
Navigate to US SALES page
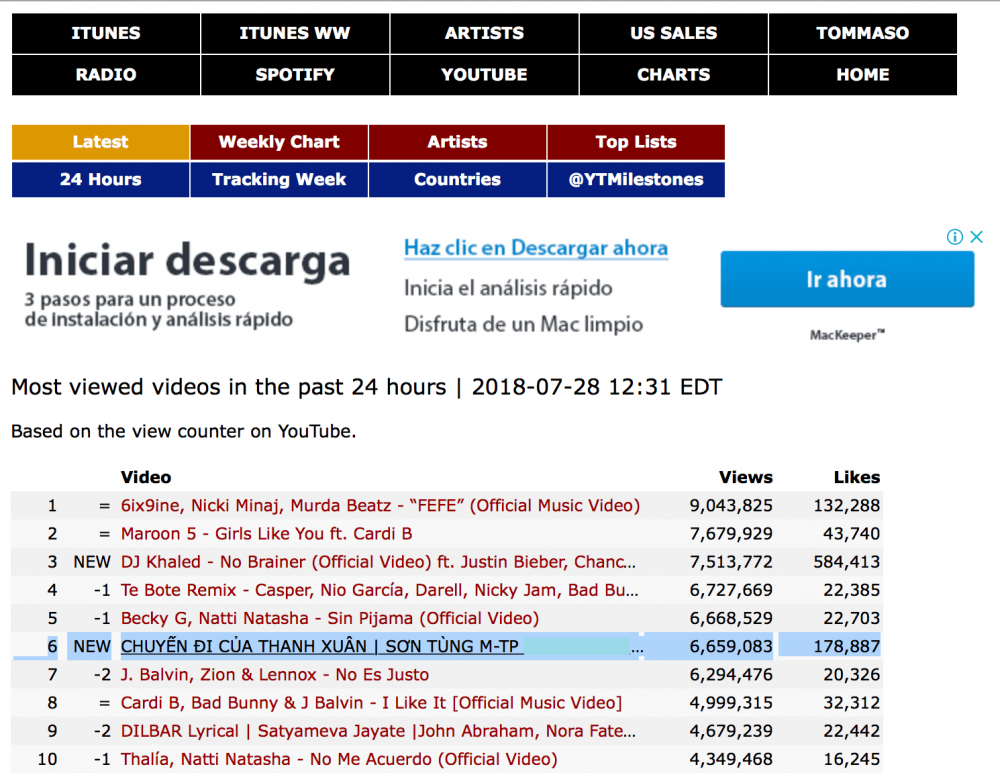(673, 33)
